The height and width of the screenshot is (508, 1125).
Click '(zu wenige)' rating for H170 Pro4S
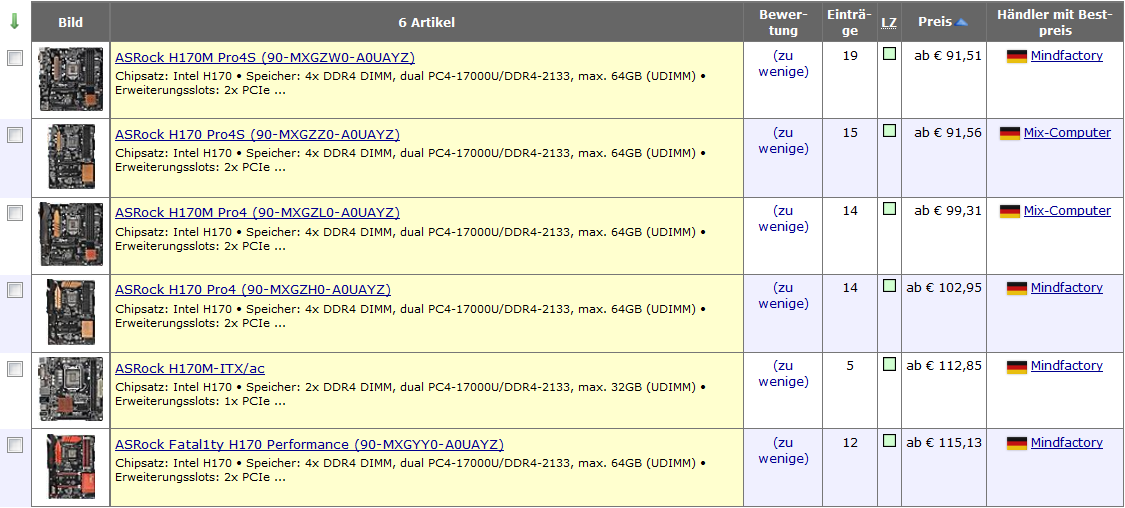[783, 141]
